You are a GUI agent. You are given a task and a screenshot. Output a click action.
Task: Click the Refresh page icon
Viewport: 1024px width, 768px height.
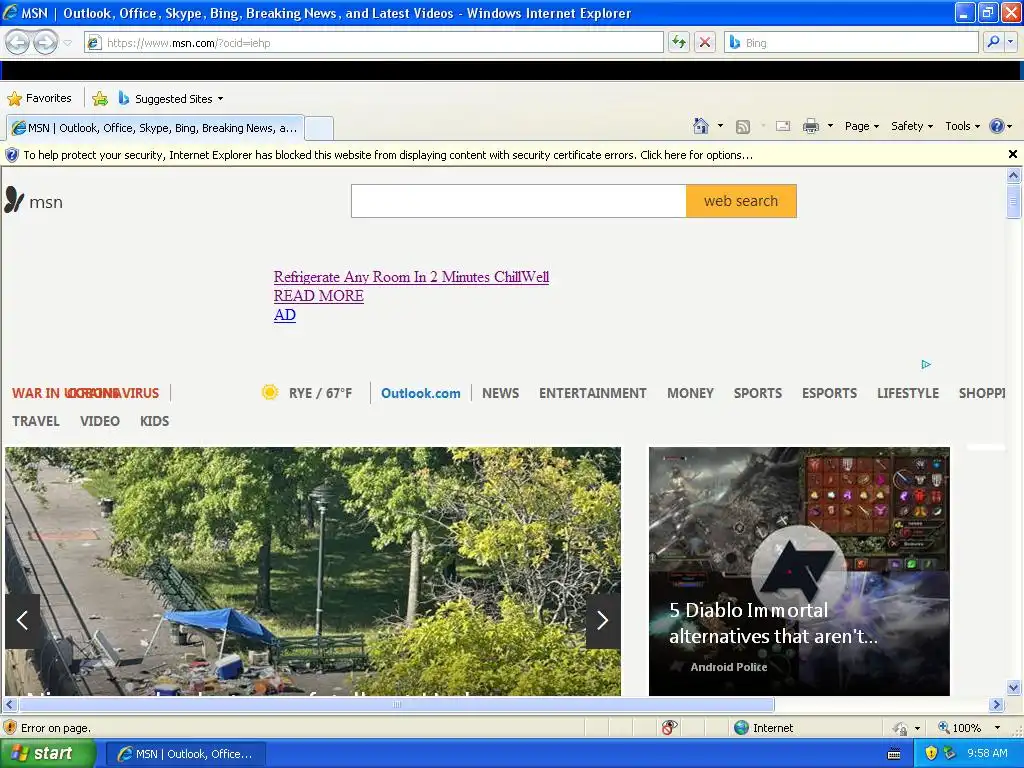(679, 43)
